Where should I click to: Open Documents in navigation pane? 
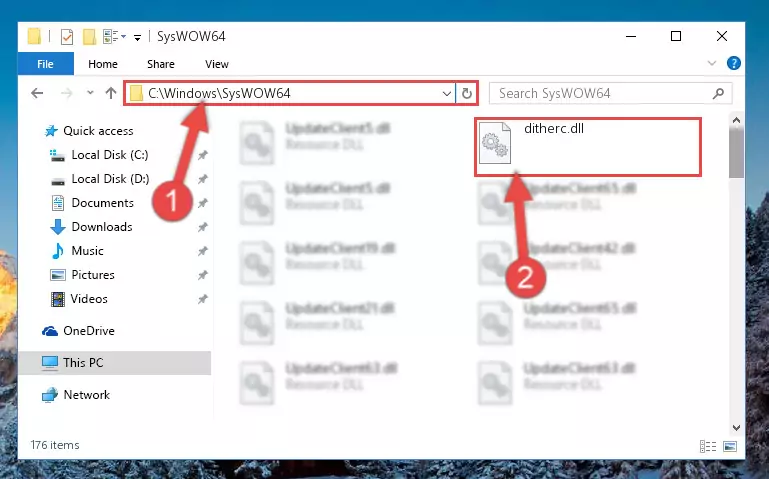click(103, 203)
